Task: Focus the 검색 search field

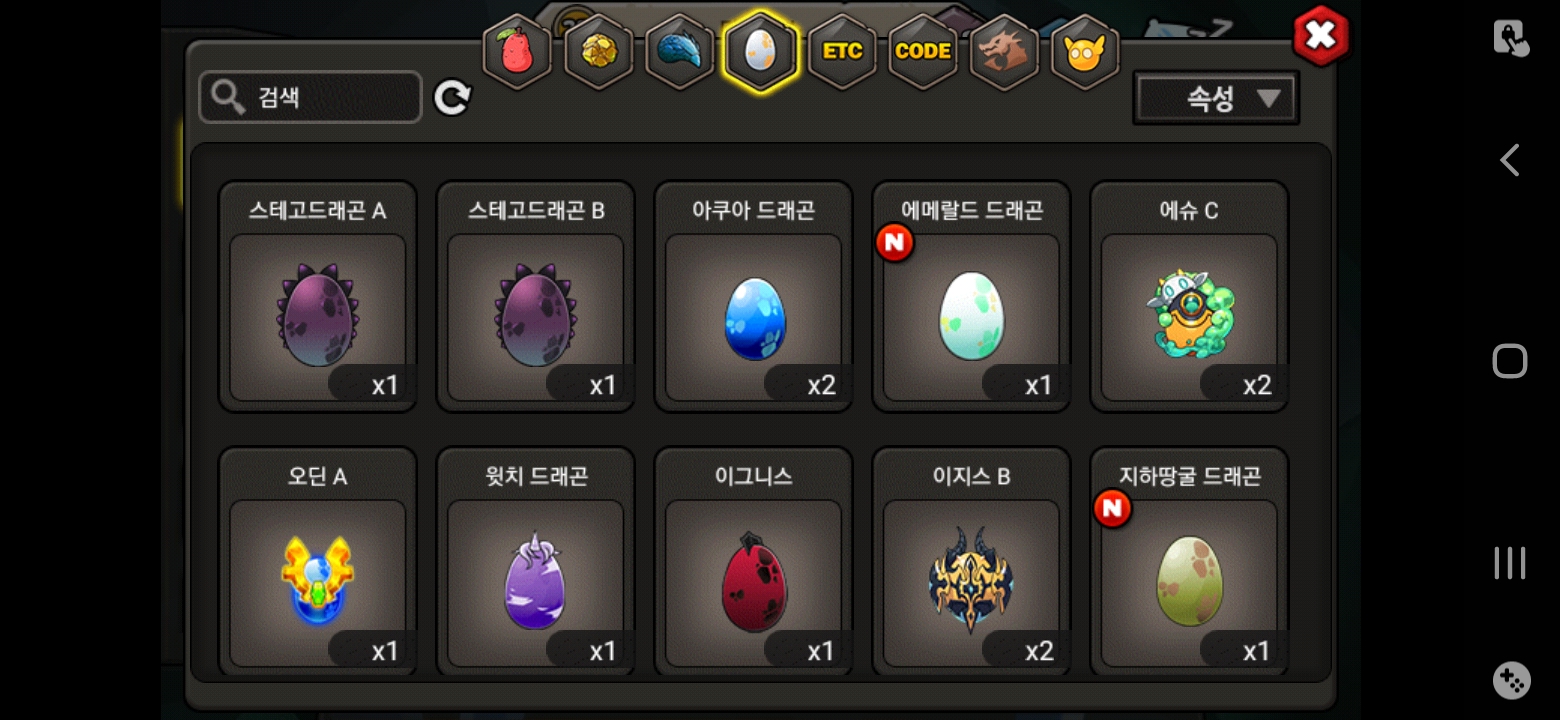Action: [310, 97]
